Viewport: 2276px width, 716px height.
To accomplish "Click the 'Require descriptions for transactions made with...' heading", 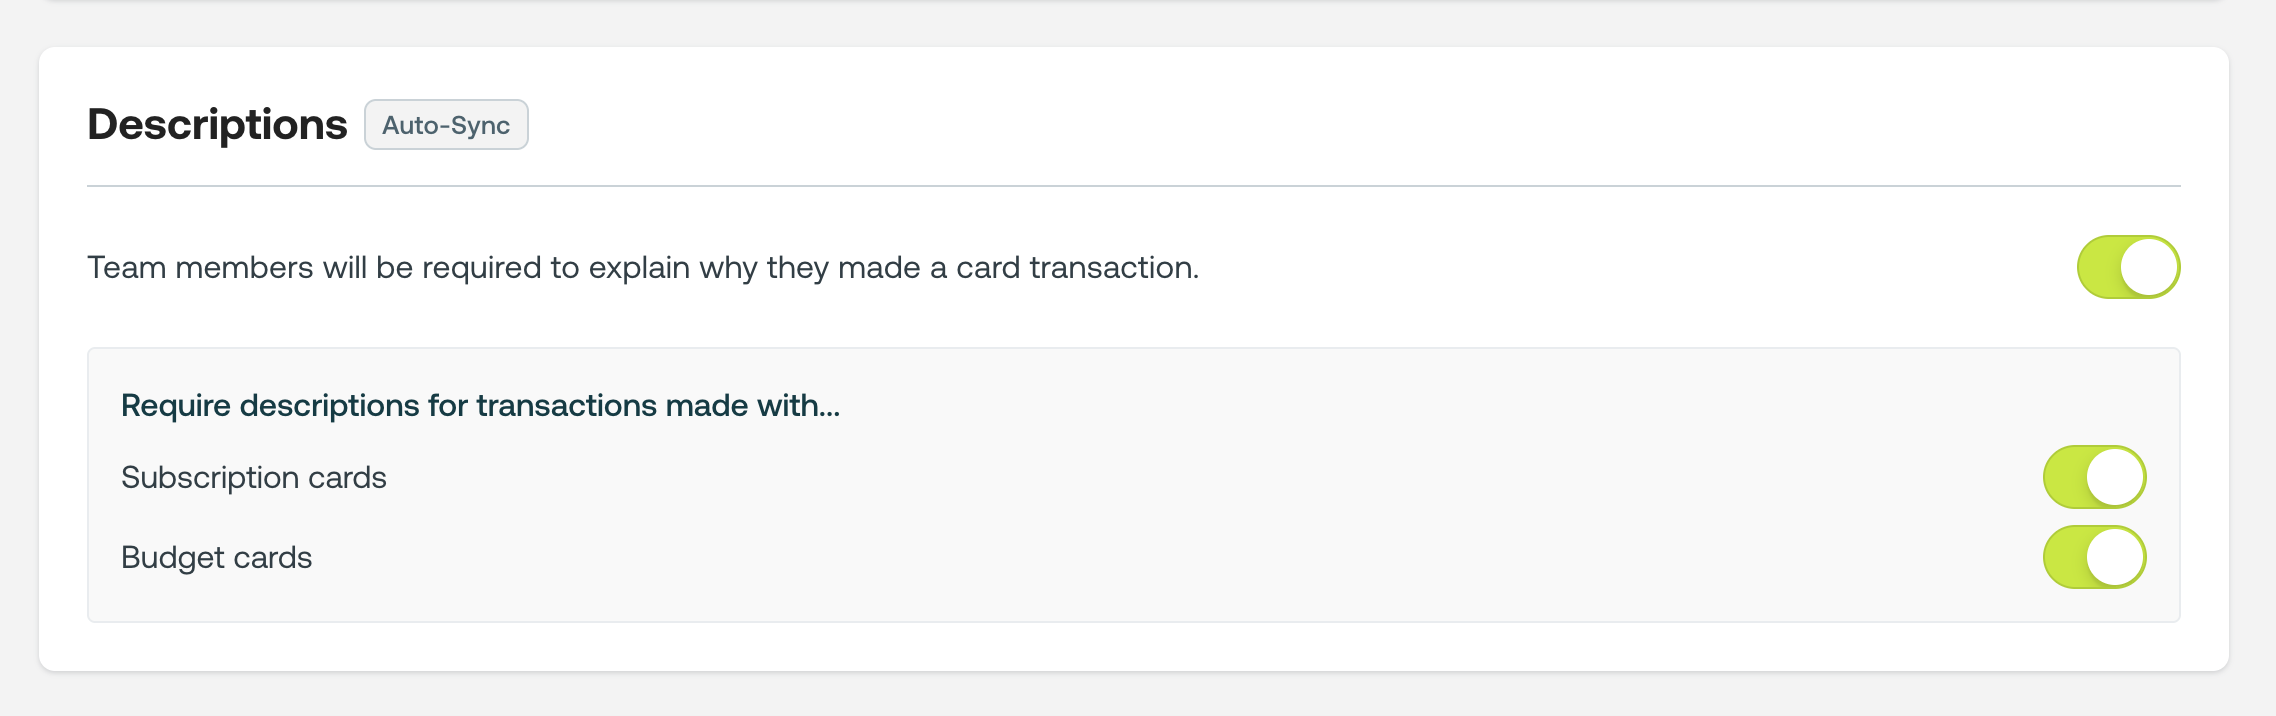I will [480, 405].
